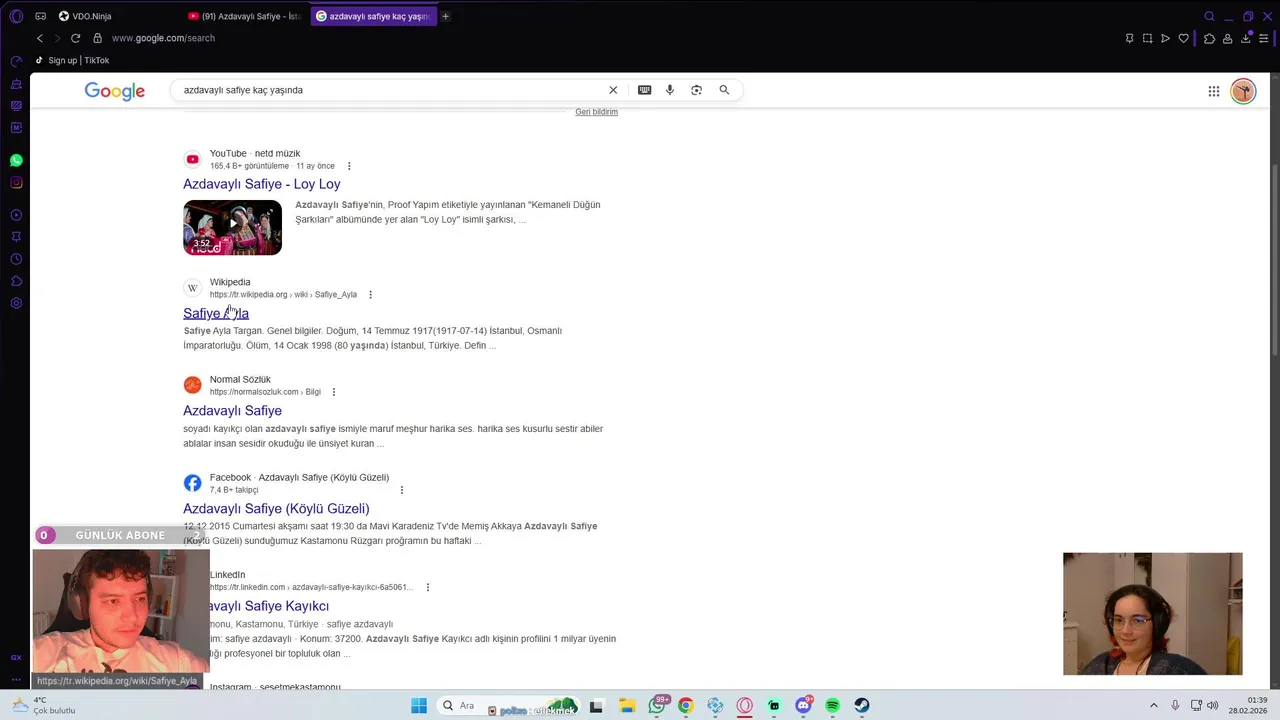
Task: Take a snapshot with capture icon
Action: coord(1147,38)
